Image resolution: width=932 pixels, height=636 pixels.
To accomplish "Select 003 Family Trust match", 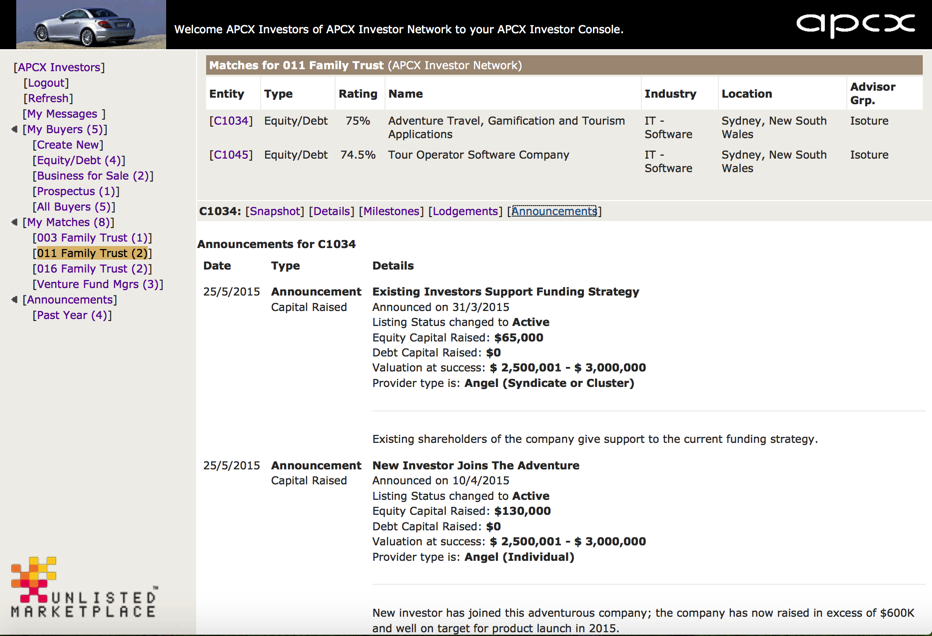I will pos(92,238).
